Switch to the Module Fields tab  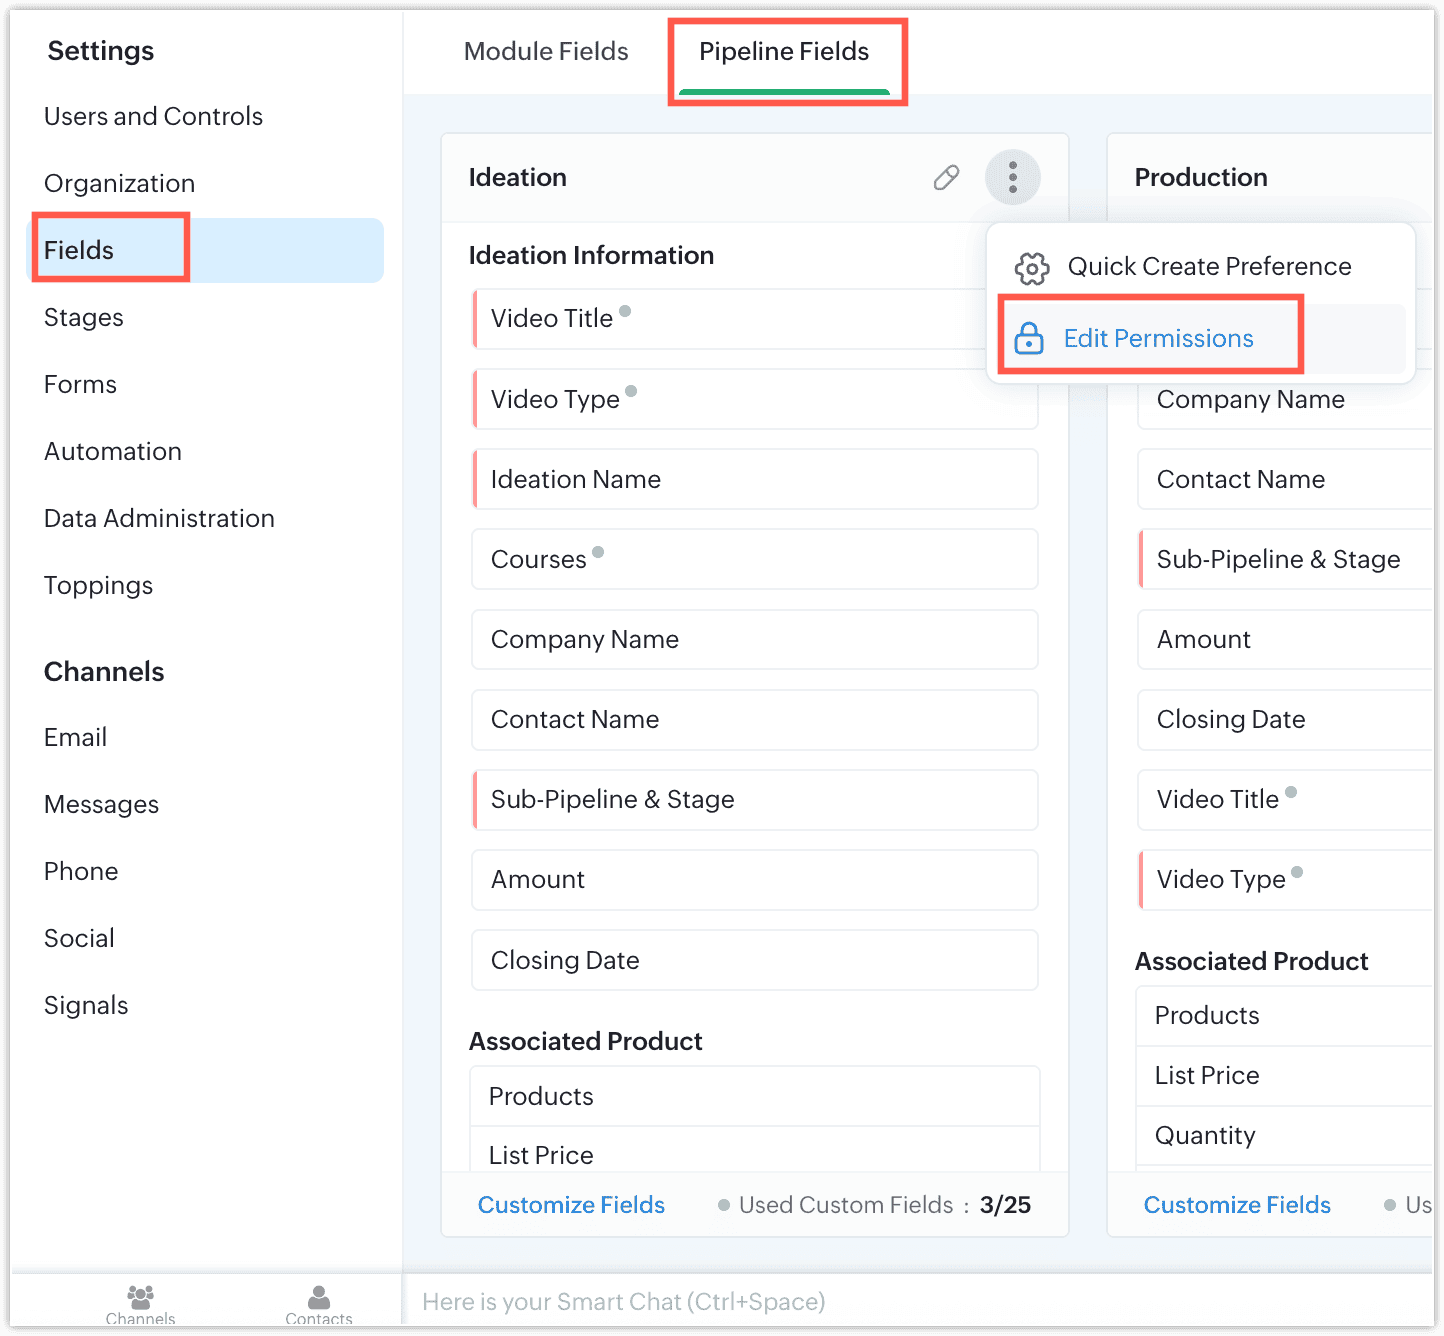[546, 52]
